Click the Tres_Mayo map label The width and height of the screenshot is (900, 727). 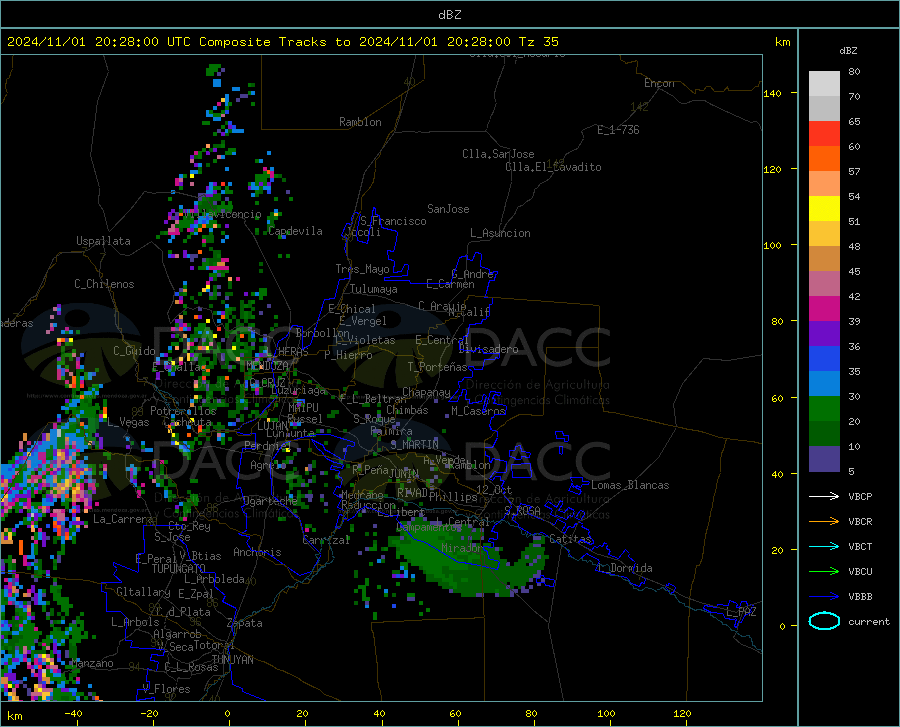(362, 269)
